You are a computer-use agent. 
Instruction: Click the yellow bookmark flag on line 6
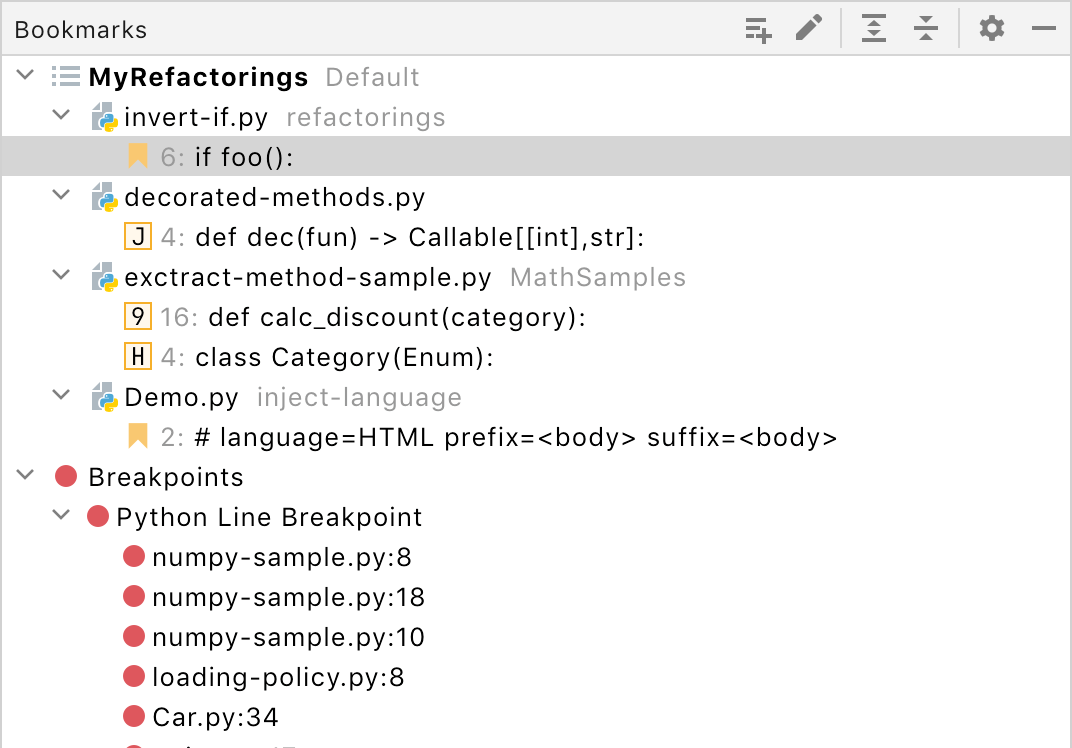(139, 156)
